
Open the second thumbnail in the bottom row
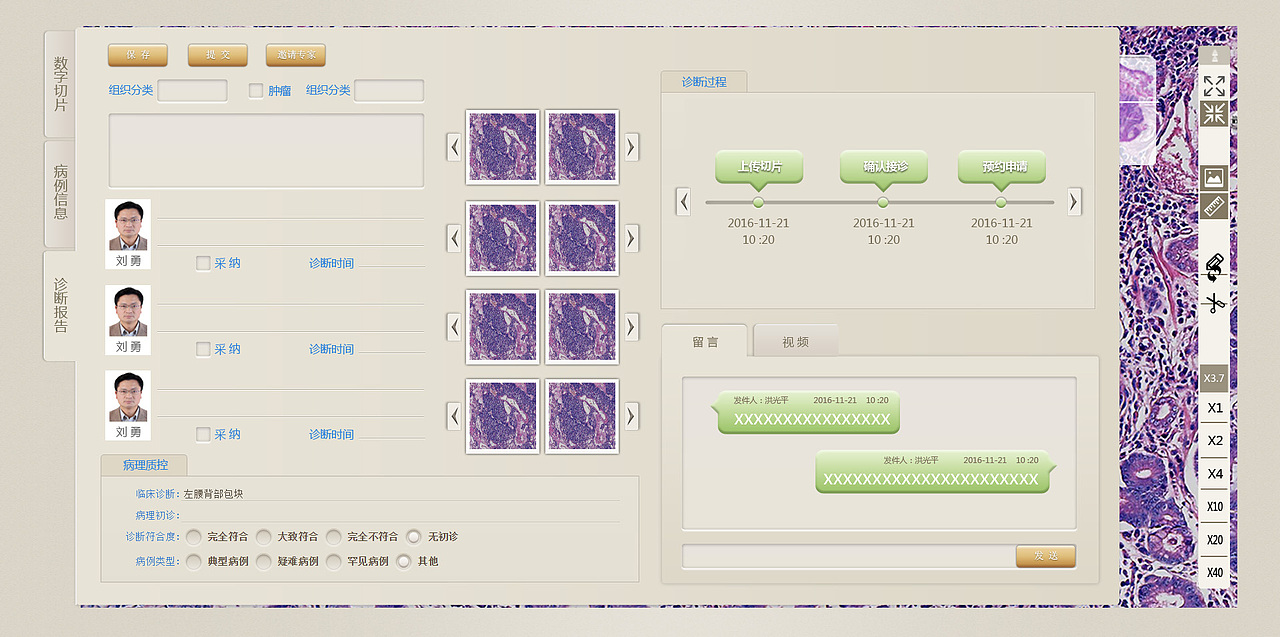point(582,416)
